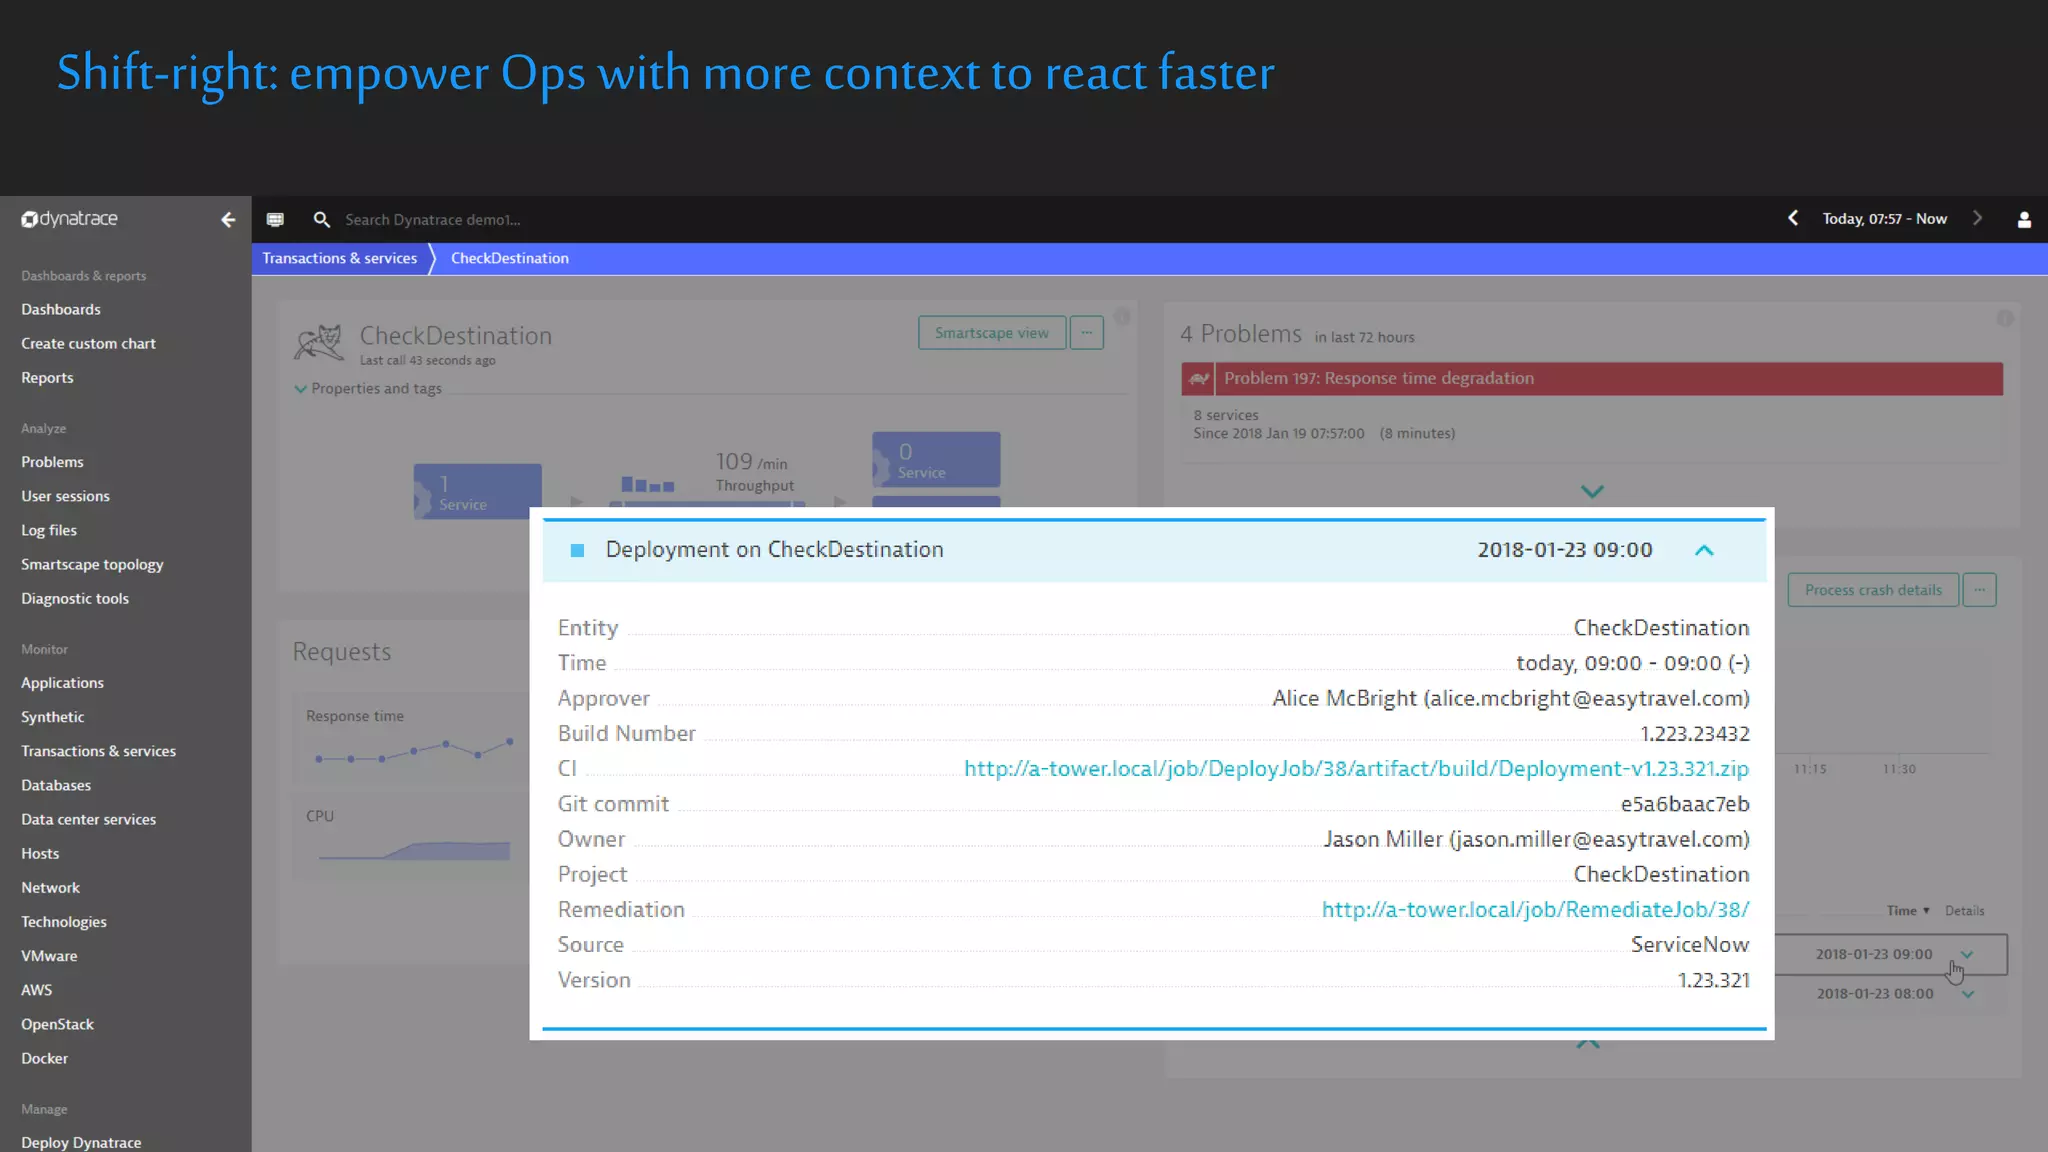Collapse sidebar with the back arrow
This screenshot has width=2048, height=1152.
(x=228, y=219)
